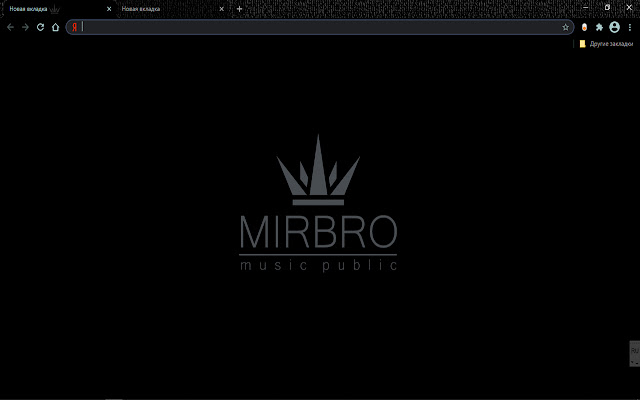Open the user profile avatar
640x400 pixels.
point(614,27)
